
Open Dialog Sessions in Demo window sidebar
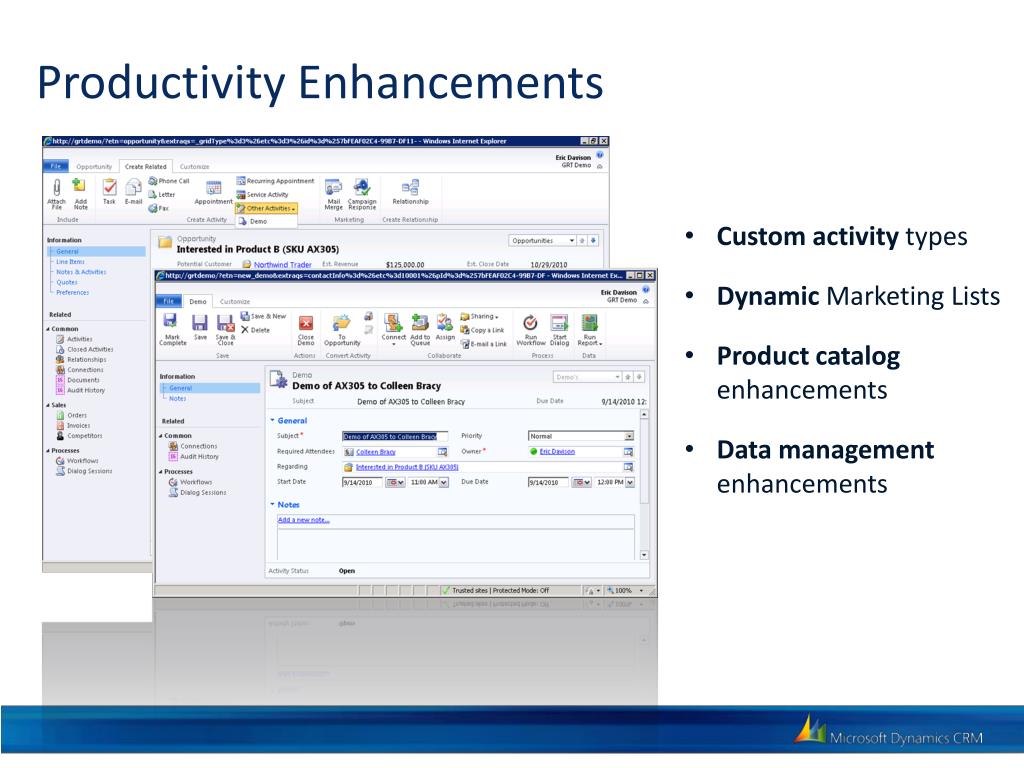click(197, 492)
